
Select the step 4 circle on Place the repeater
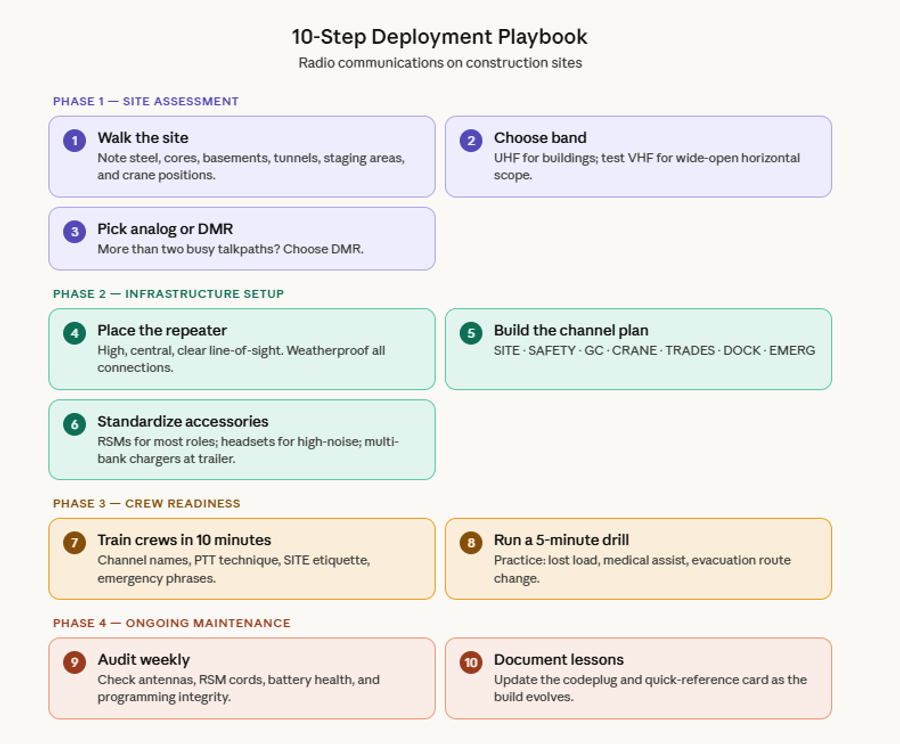tap(73, 332)
